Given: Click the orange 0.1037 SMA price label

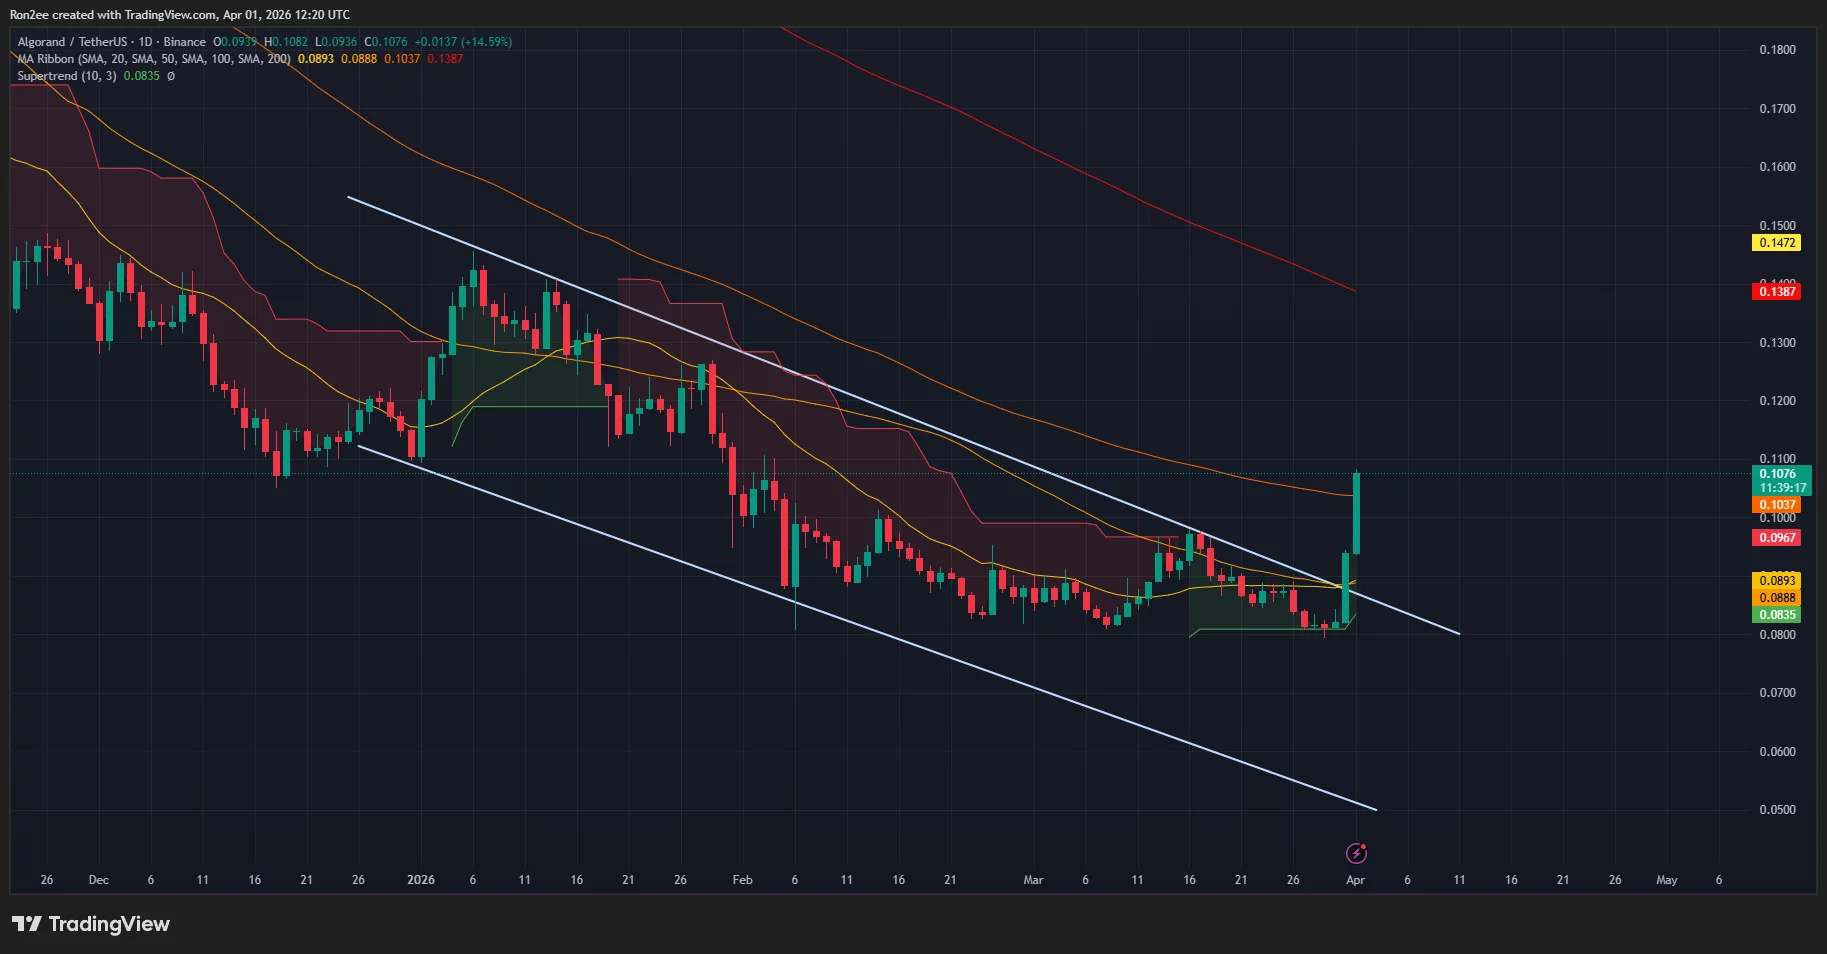Looking at the screenshot, I should pos(1776,505).
